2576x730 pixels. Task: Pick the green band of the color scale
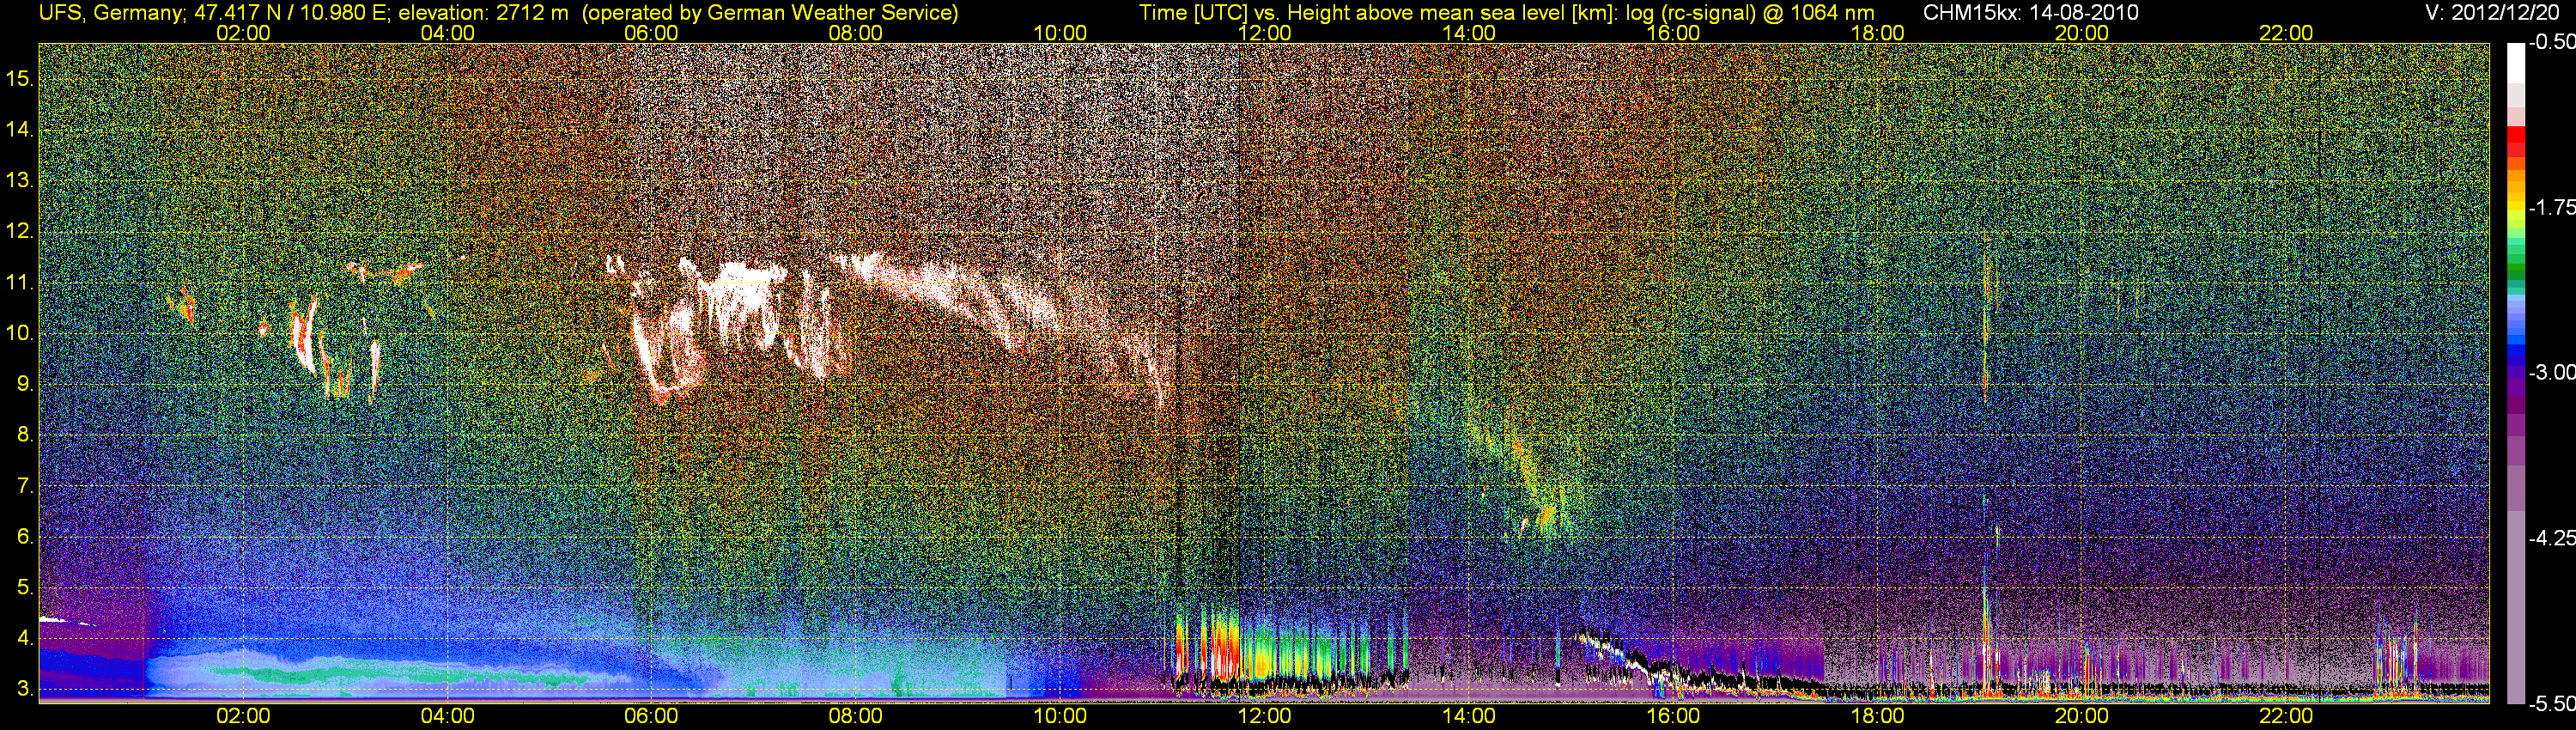click(2515, 265)
